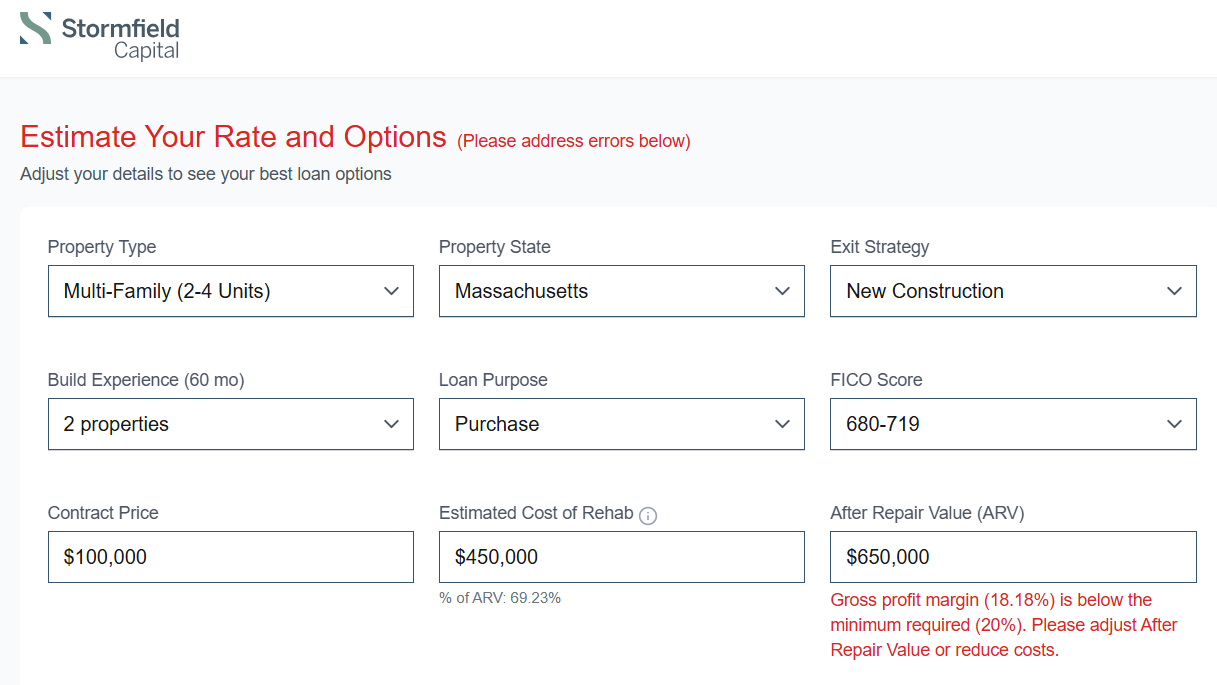Click the Estimated Cost of Rehab field

point(621,557)
